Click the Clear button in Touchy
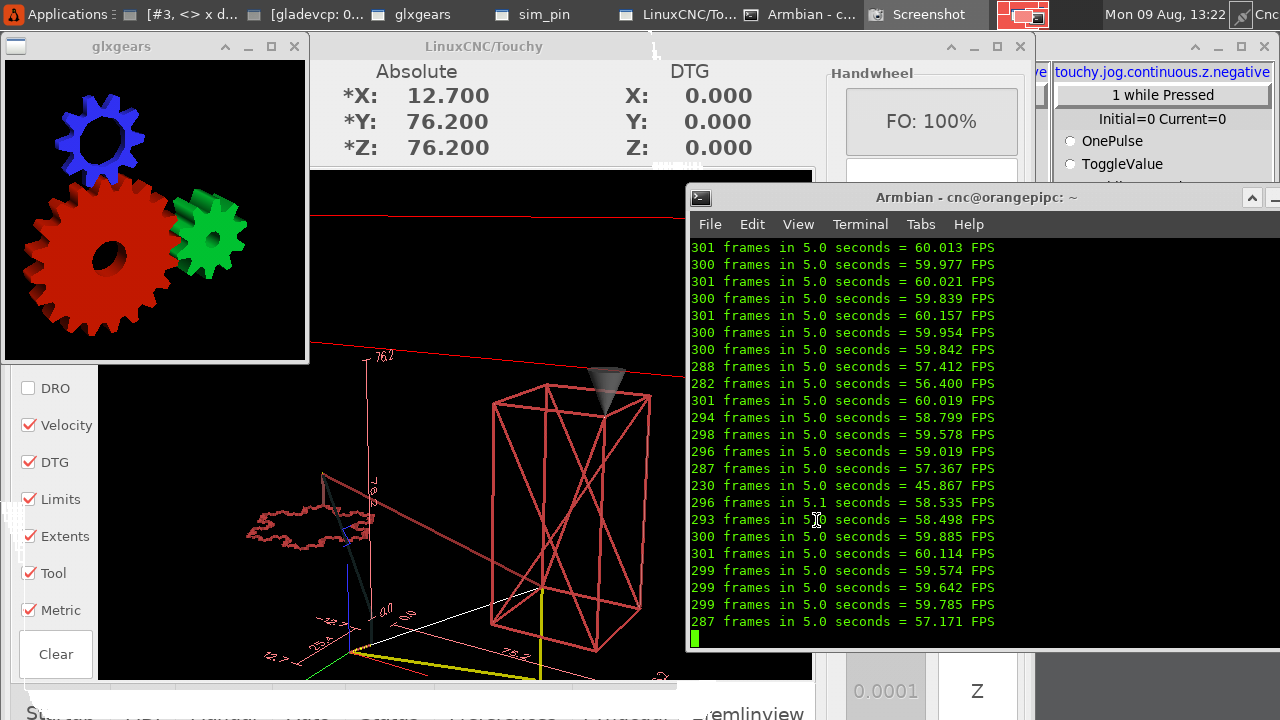Screen dimensions: 1280x720 (56, 654)
